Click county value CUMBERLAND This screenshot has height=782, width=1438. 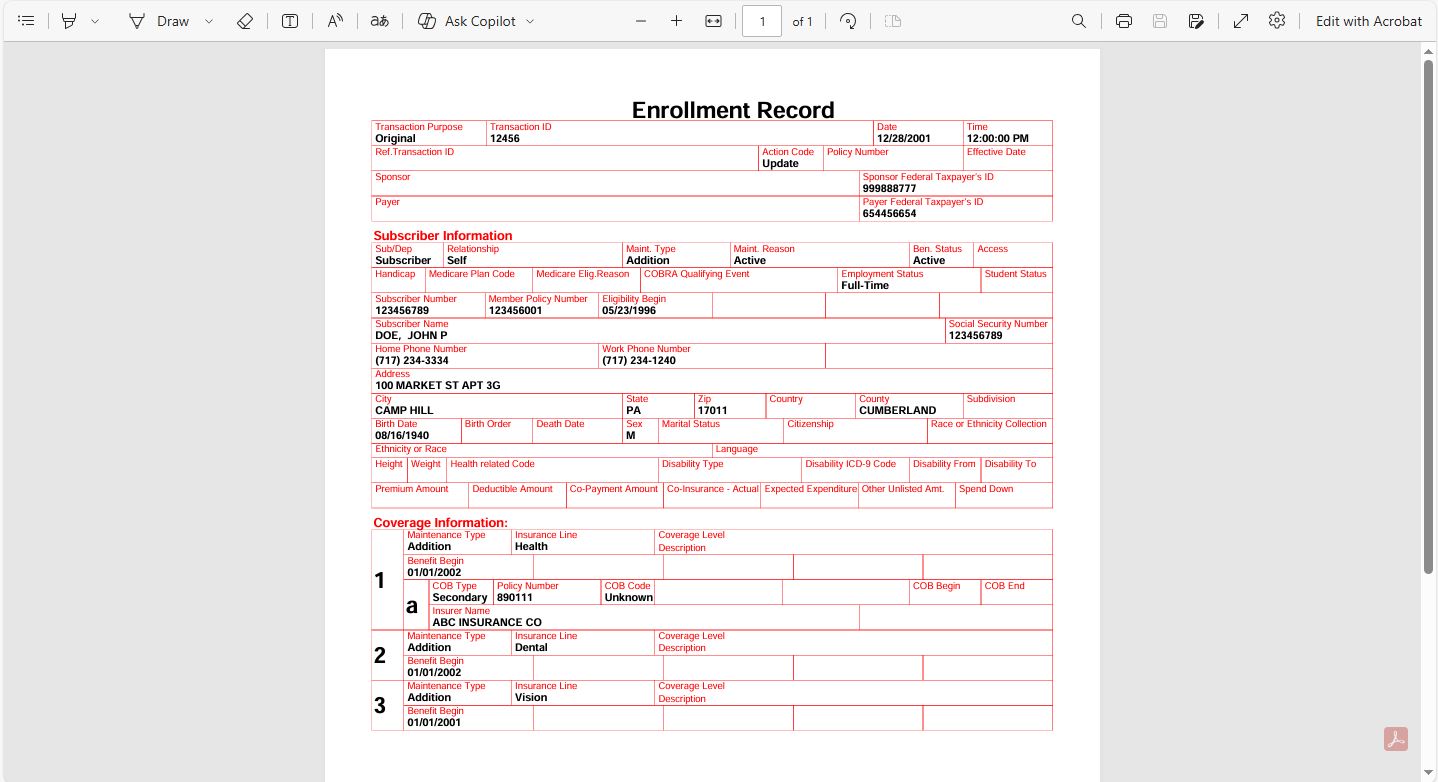[x=898, y=411]
